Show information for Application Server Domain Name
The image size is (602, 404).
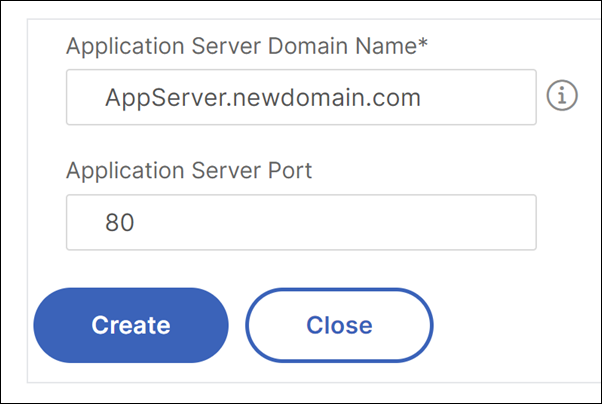[562, 95]
